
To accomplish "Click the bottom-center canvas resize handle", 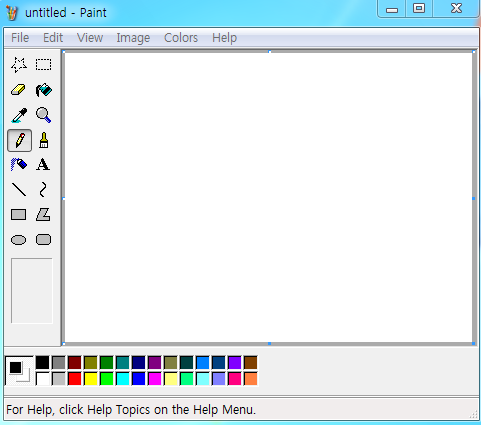I will coord(269,343).
